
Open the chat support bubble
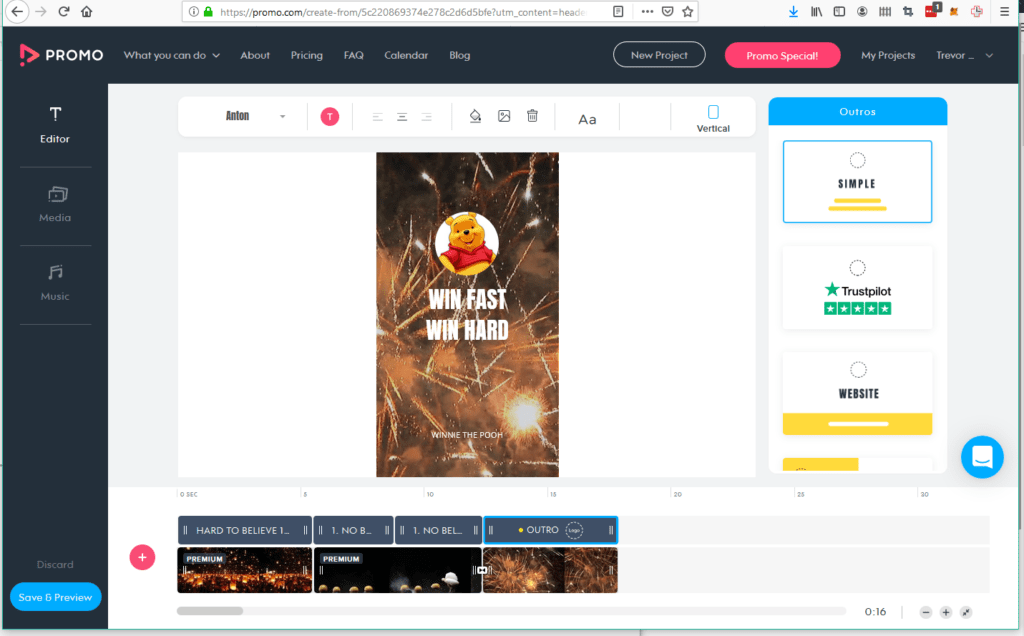point(982,457)
